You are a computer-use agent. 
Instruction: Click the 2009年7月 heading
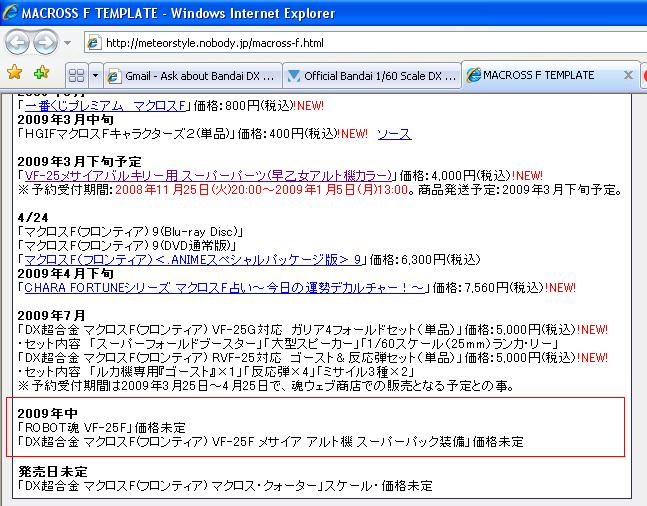point(52,315)
